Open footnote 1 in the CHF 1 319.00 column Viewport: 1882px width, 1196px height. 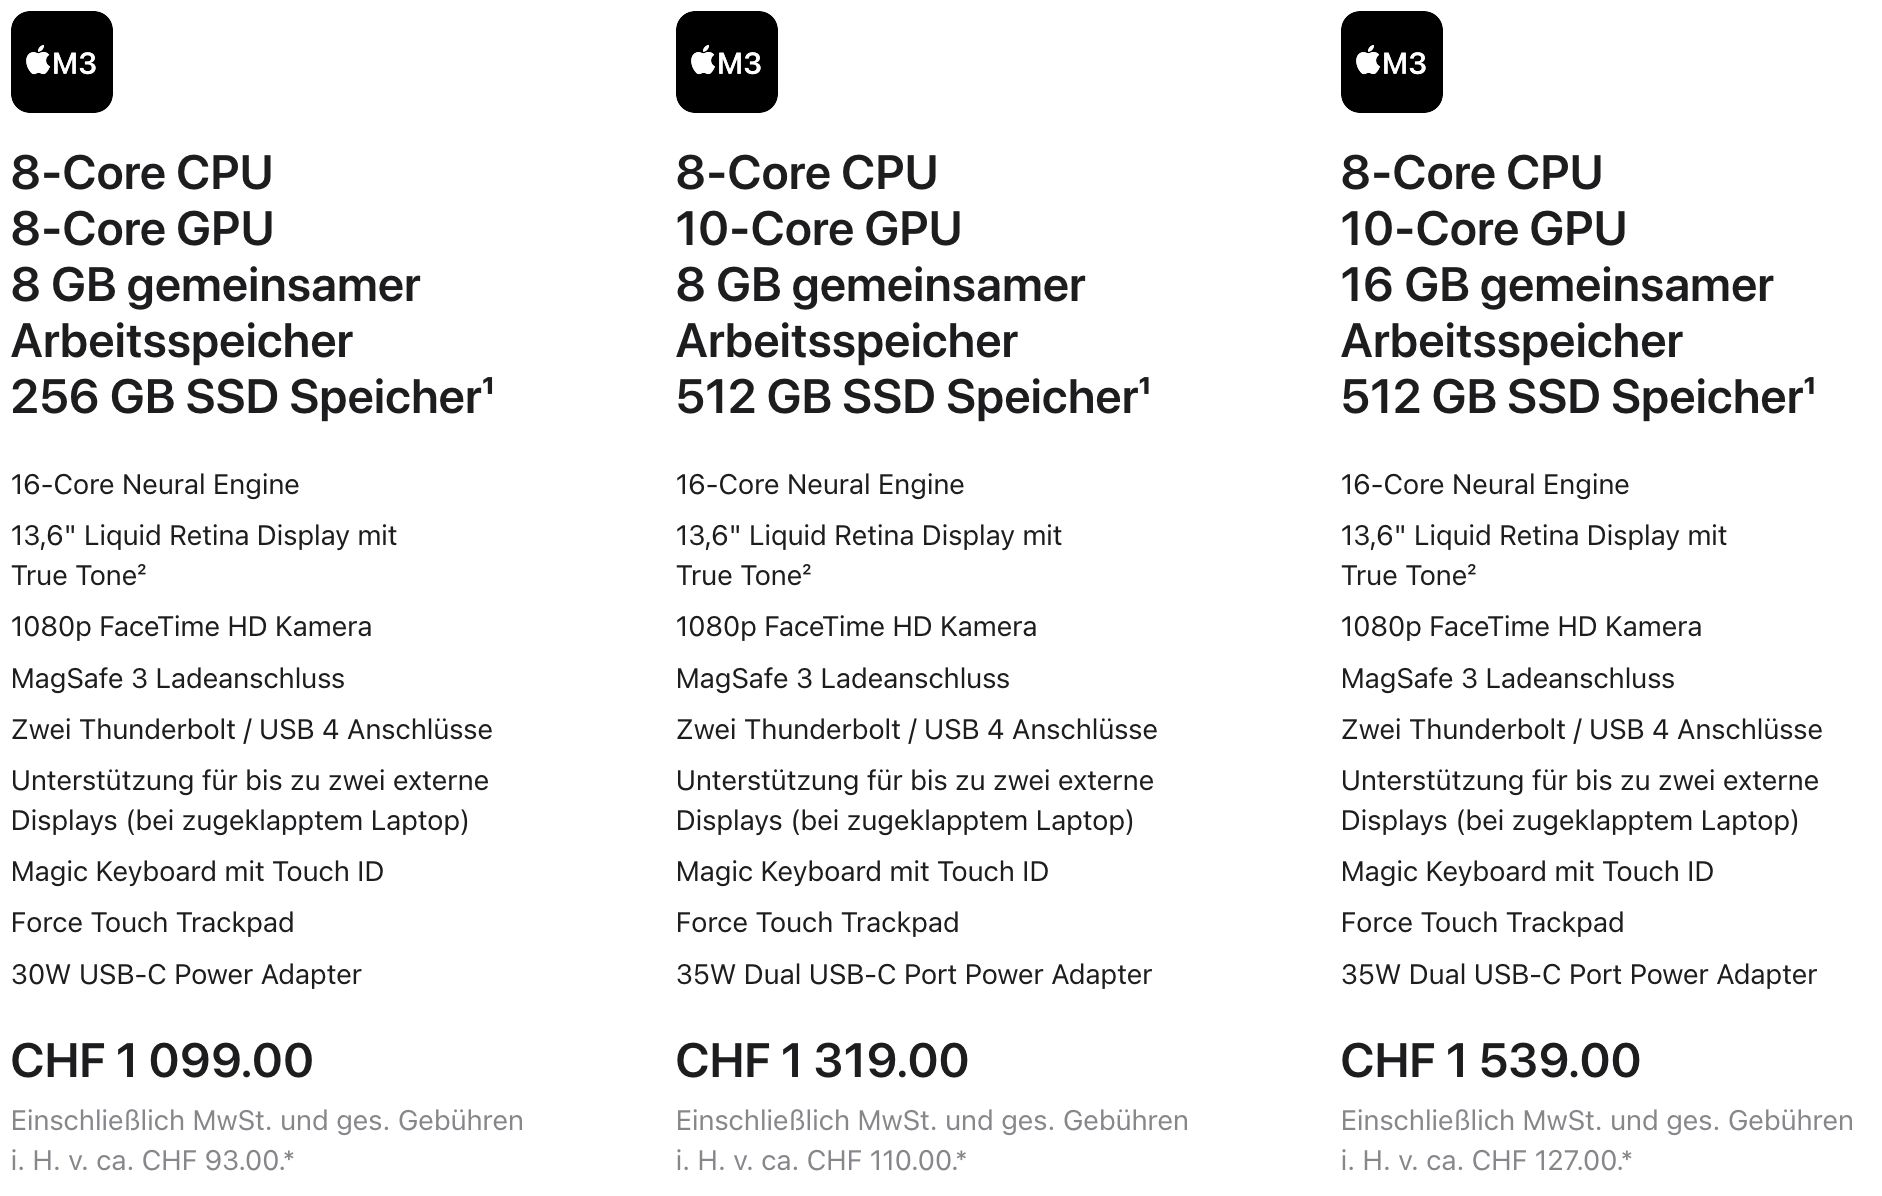tap(1145, 384)
